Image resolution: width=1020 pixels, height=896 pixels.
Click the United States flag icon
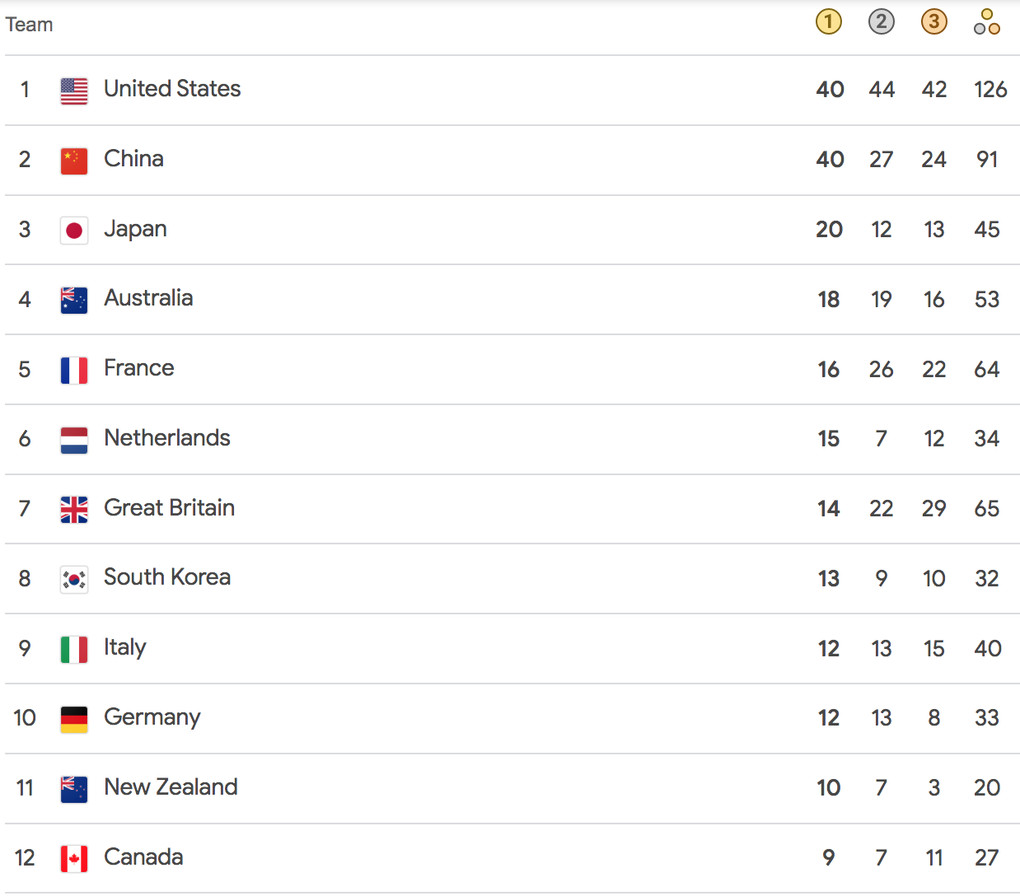point(74,90)
